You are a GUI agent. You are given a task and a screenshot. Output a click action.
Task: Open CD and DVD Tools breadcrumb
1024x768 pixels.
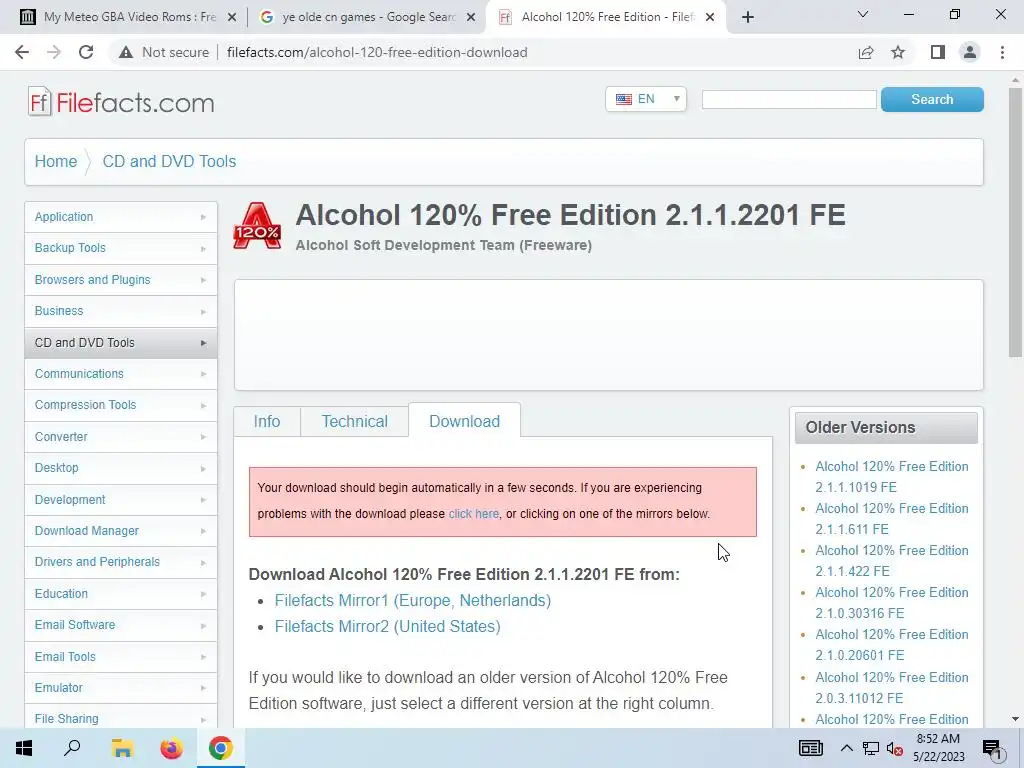(x=169, y=161)
